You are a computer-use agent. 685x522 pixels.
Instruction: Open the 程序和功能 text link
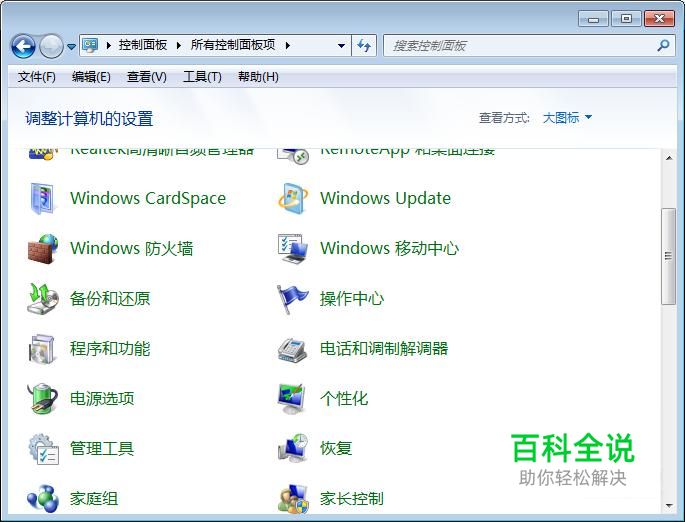110,349
